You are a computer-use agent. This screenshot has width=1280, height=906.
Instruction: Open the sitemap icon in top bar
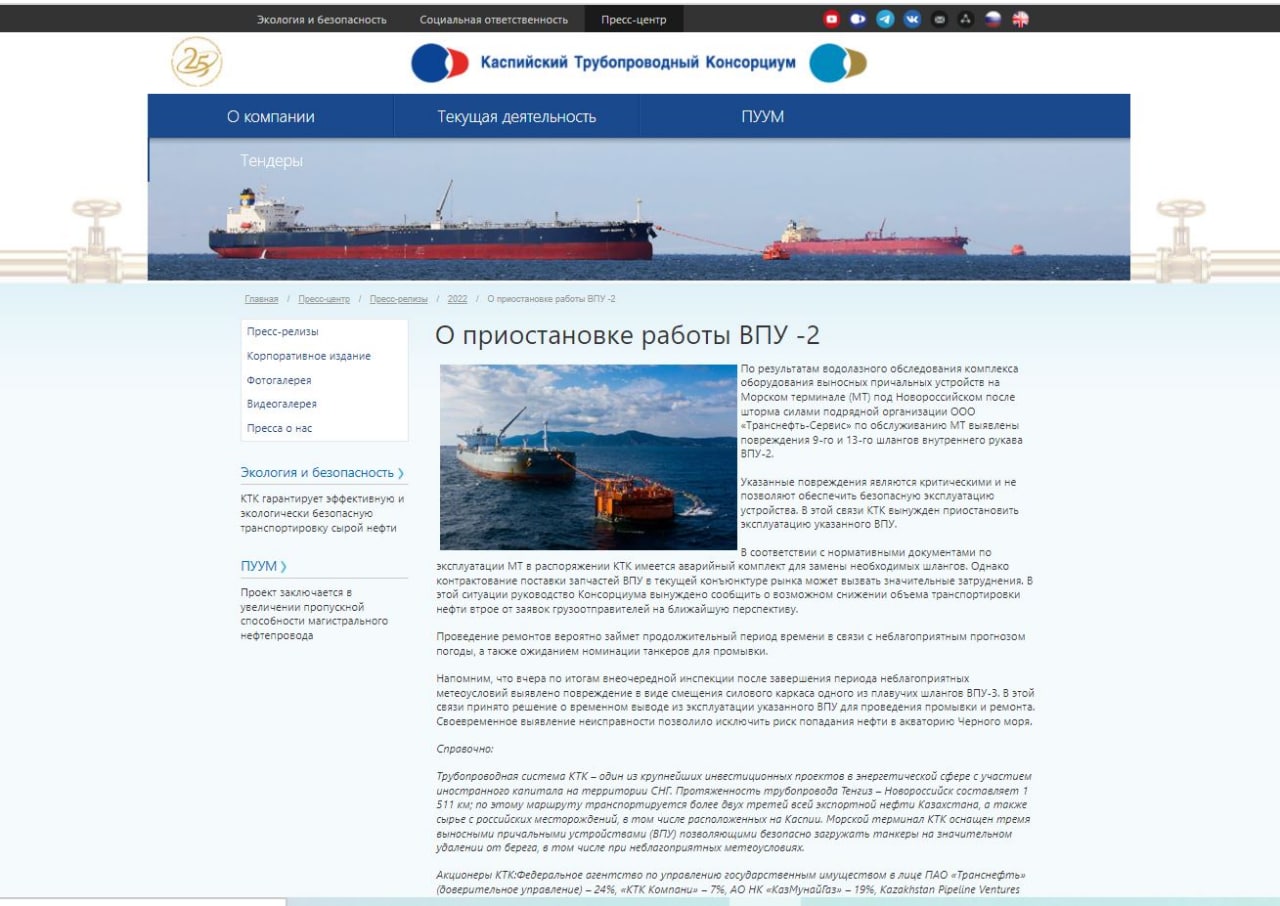(966, 19)
